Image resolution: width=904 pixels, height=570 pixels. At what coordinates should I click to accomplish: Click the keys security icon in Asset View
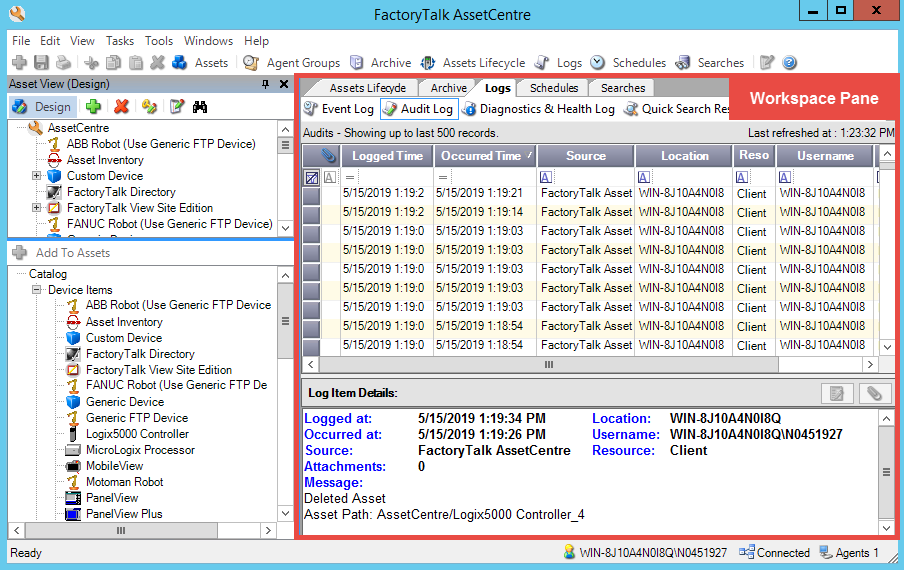[x=149, y=107]
